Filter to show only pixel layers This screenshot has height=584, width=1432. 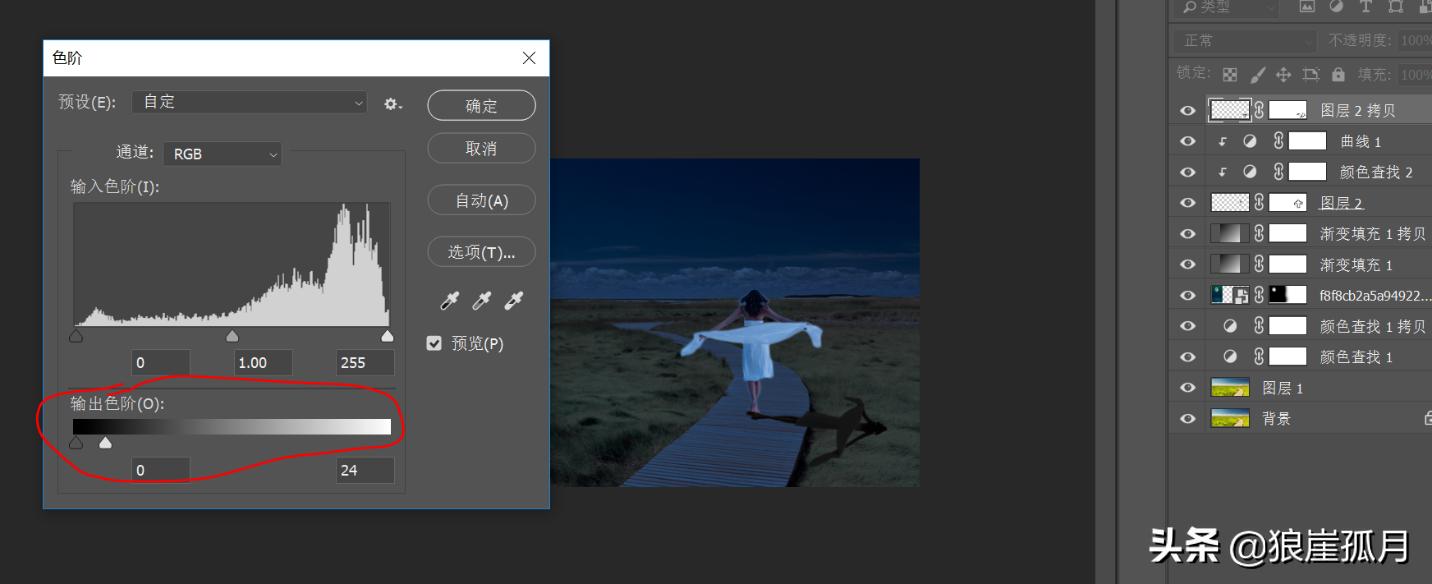coord(1308,7)
